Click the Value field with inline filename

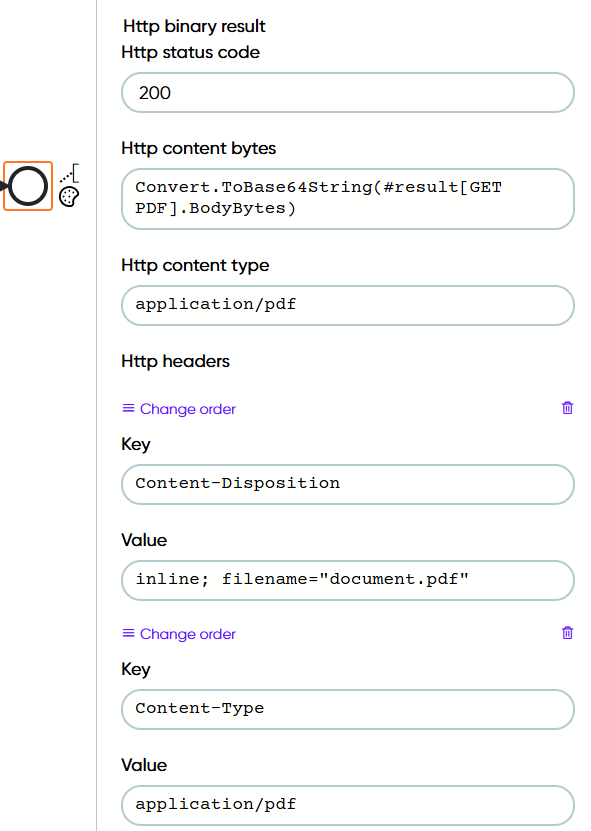click(348, 580)
